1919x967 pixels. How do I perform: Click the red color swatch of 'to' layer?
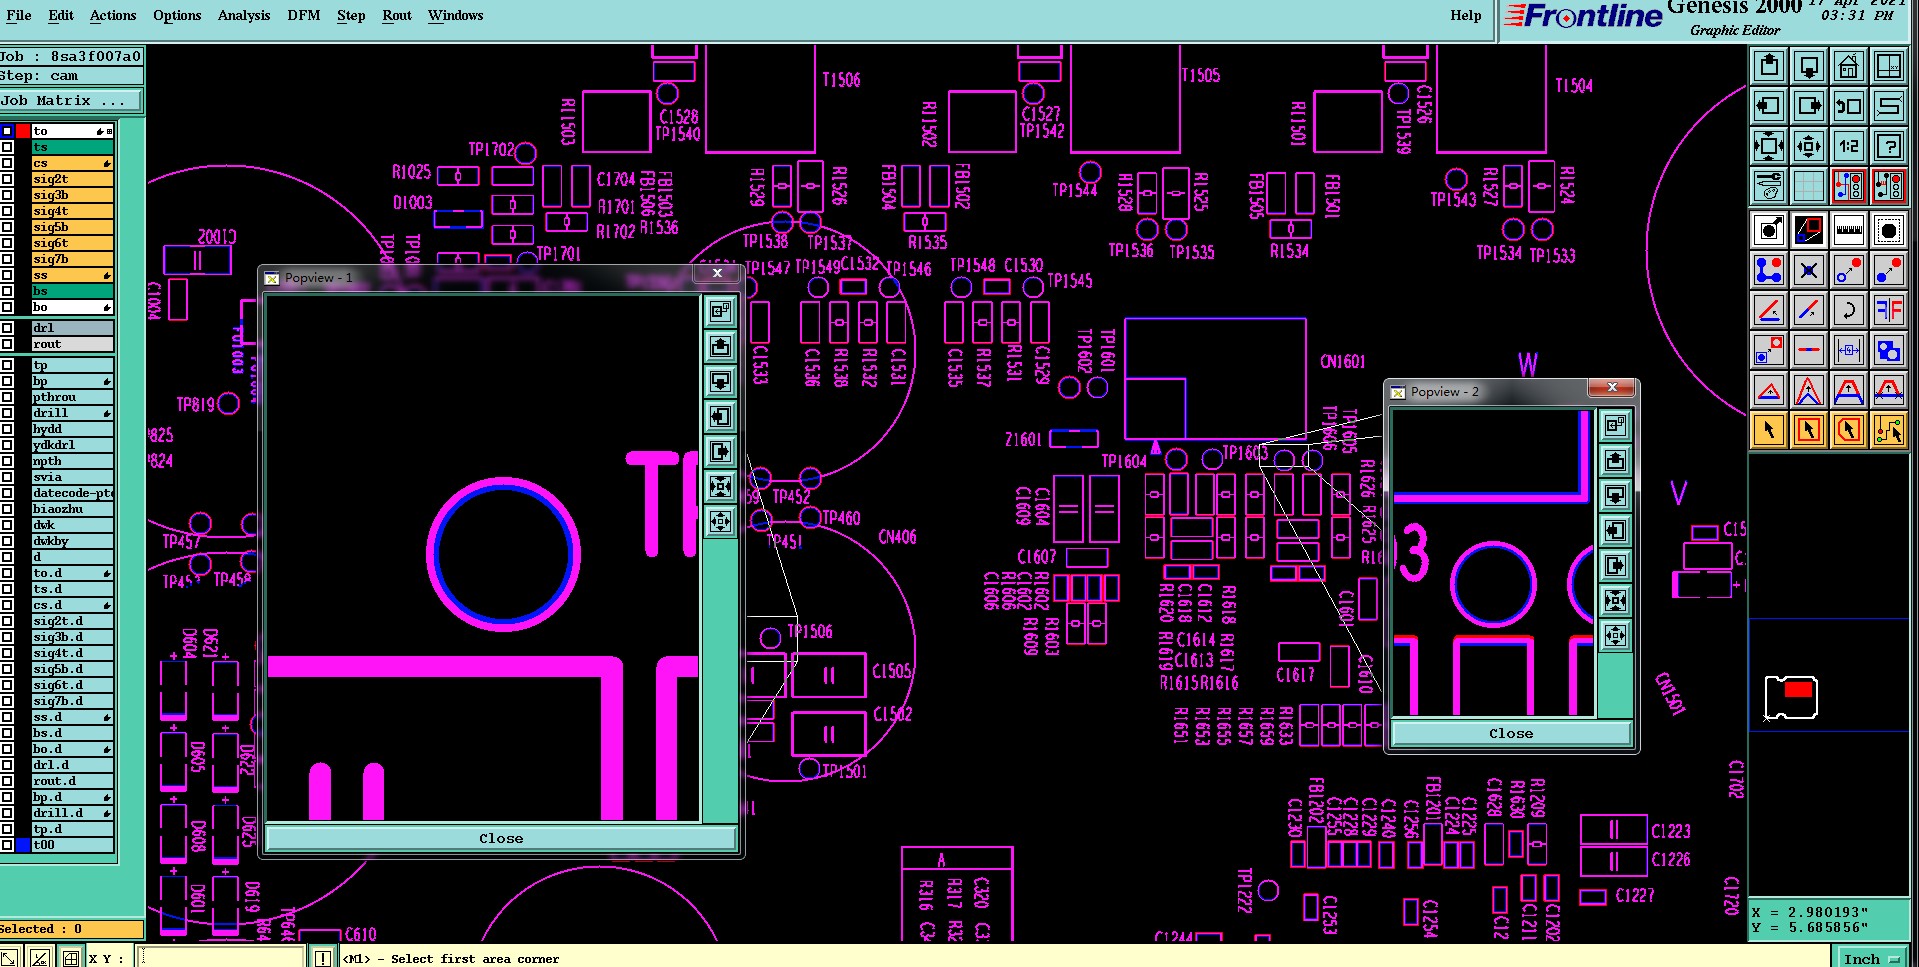[x=23, y=131]
